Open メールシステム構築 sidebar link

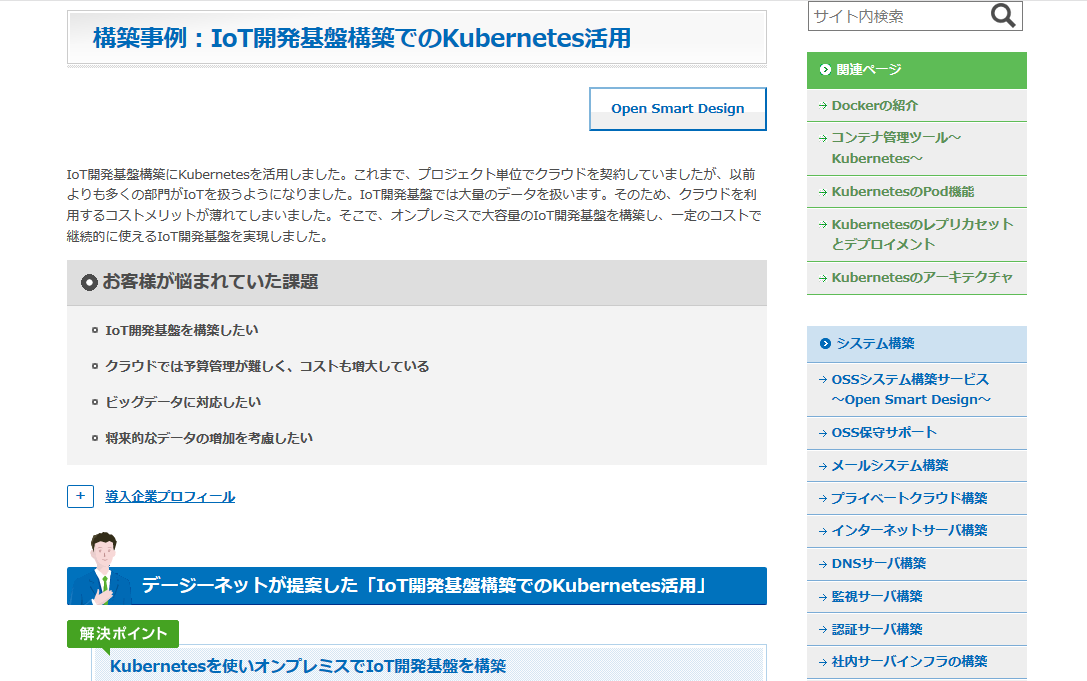tap(889, 465)
